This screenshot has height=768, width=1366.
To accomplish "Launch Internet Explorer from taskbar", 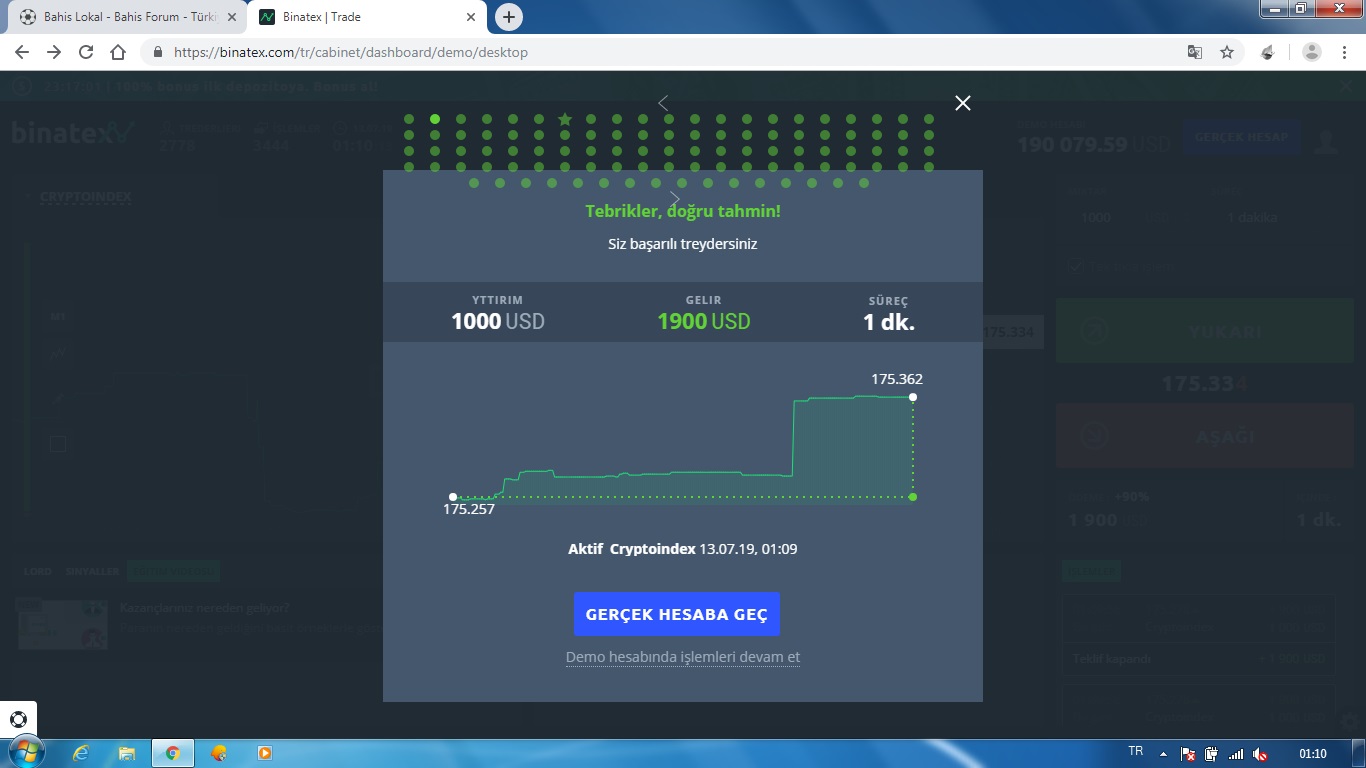I will (80, 753).
